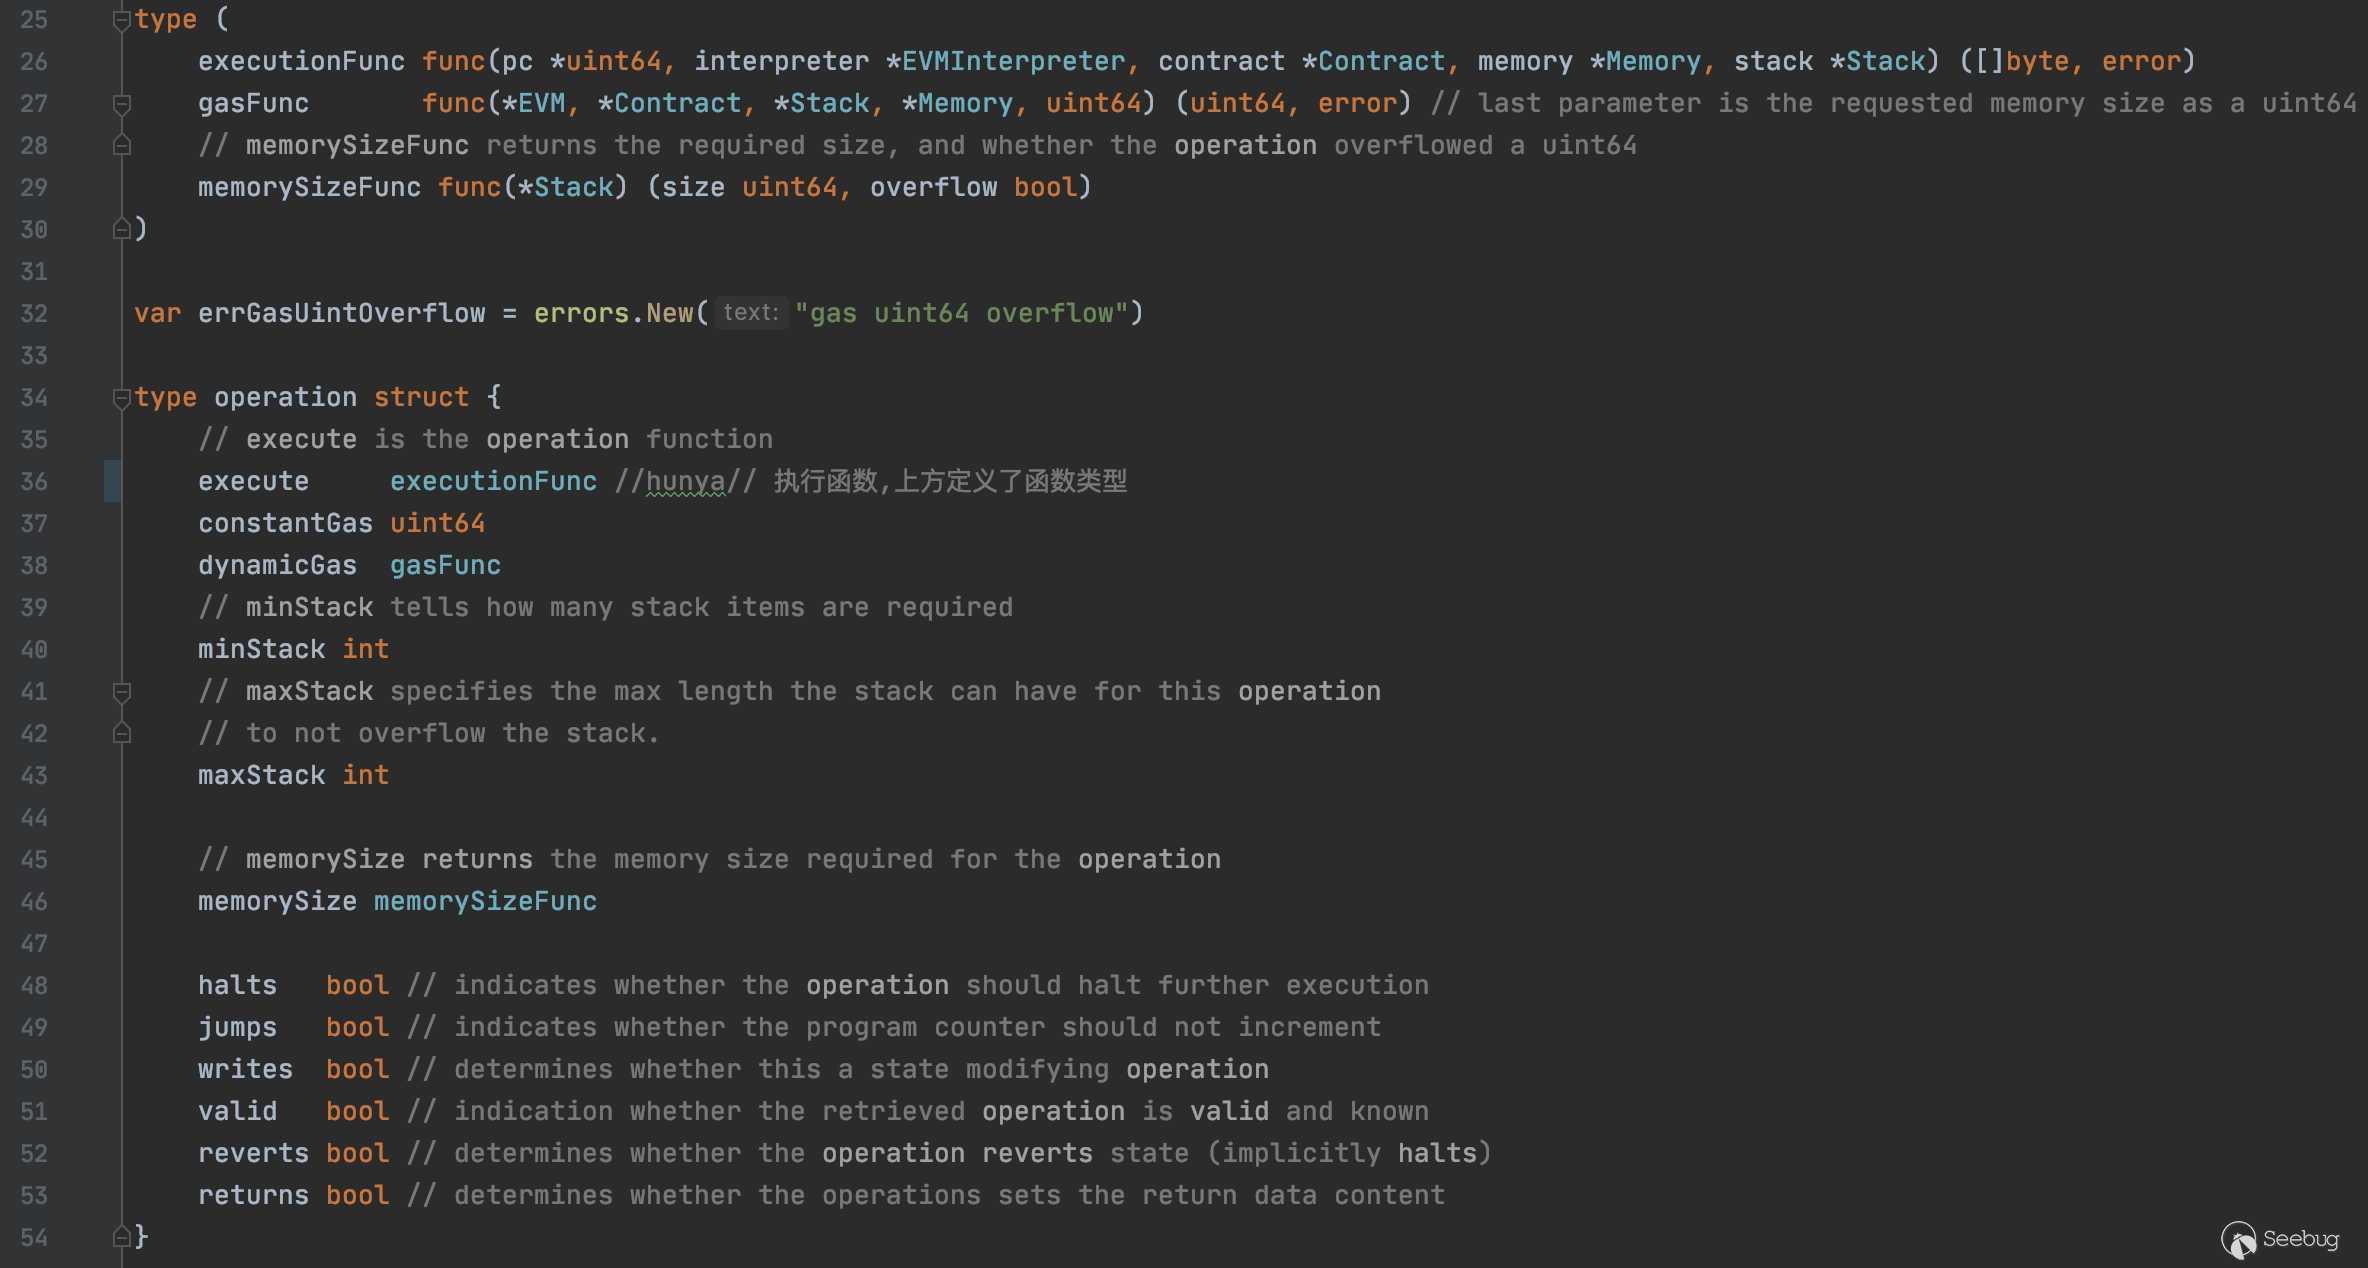Click the blue change marker on line 36

[112, 481]
